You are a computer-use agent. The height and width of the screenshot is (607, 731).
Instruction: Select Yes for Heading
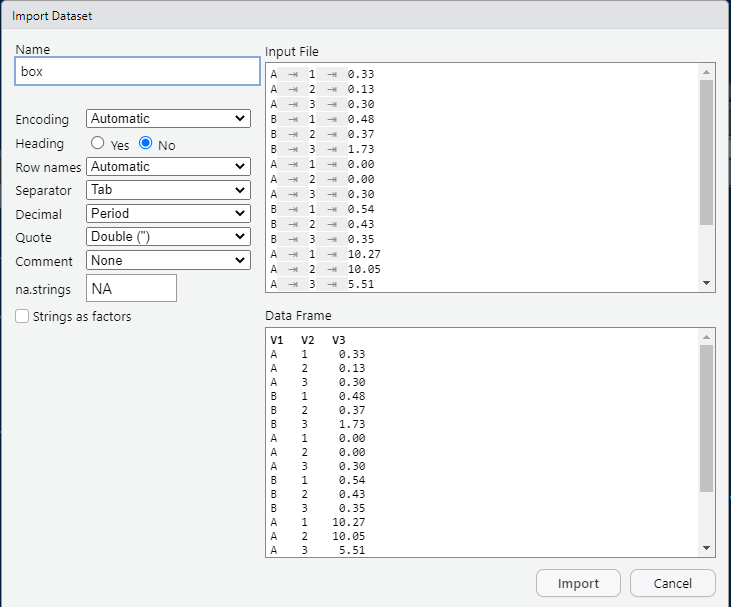tap(97, 143)
